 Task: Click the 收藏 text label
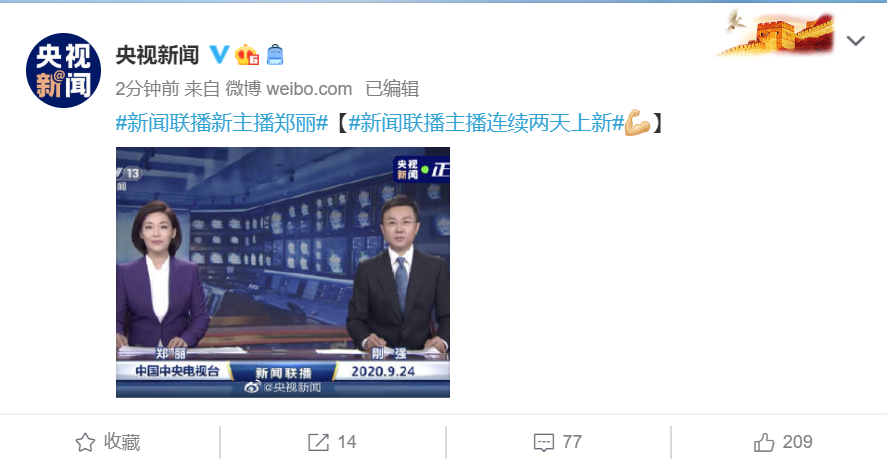[x=122, y=442]
